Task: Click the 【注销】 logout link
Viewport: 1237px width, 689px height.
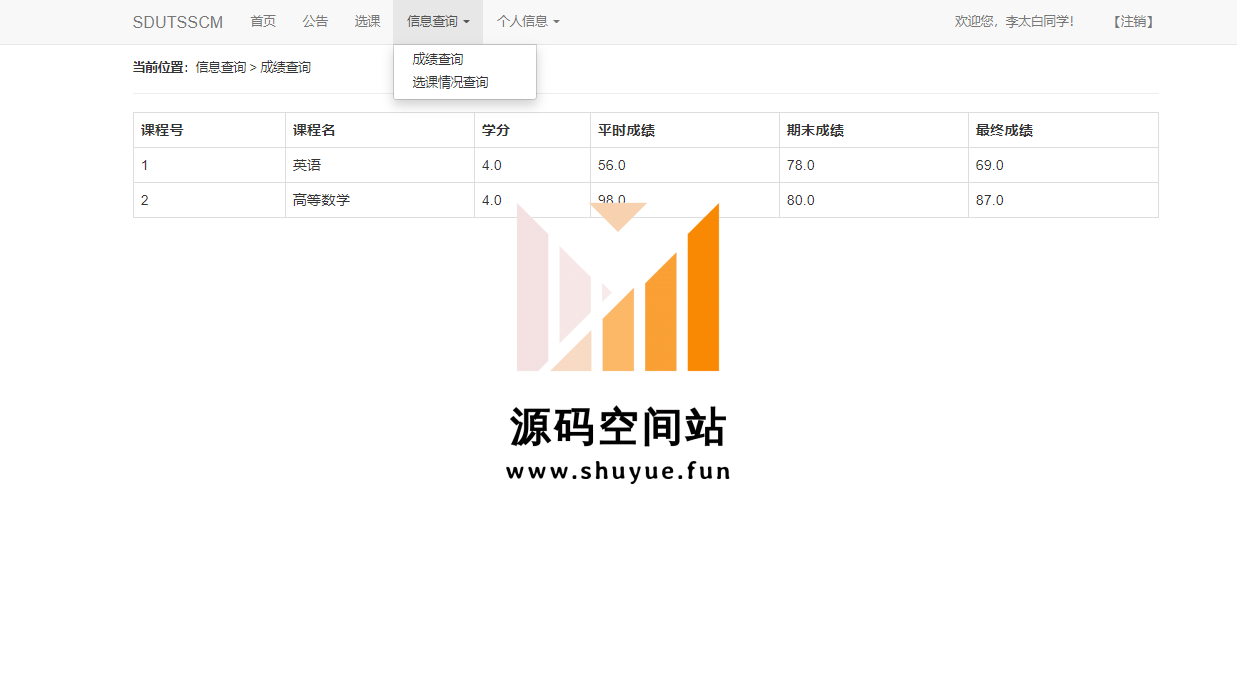Action: pos(1133,21)
